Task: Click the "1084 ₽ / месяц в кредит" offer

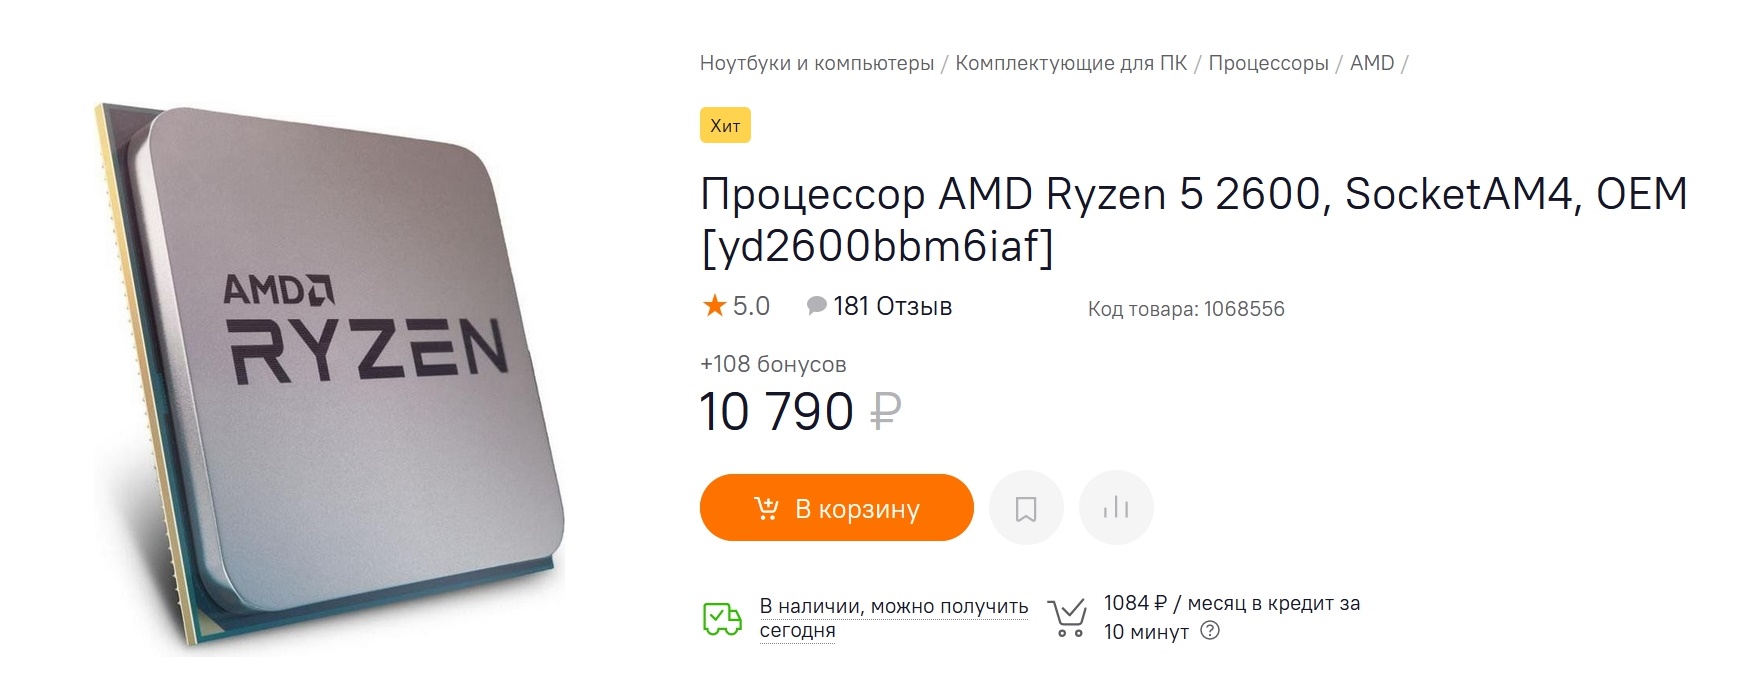Action: coord(1231,604)
